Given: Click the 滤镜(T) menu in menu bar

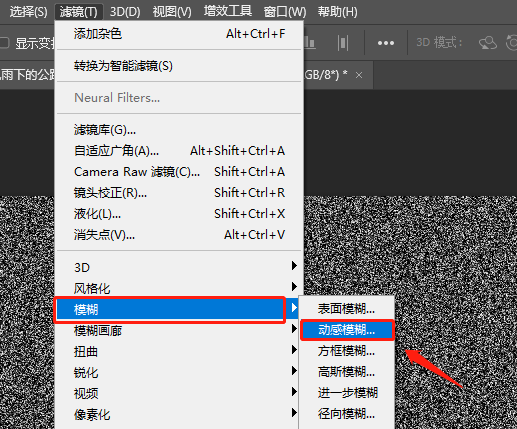Looking at the screenshot, I should [x=79, y=12].
